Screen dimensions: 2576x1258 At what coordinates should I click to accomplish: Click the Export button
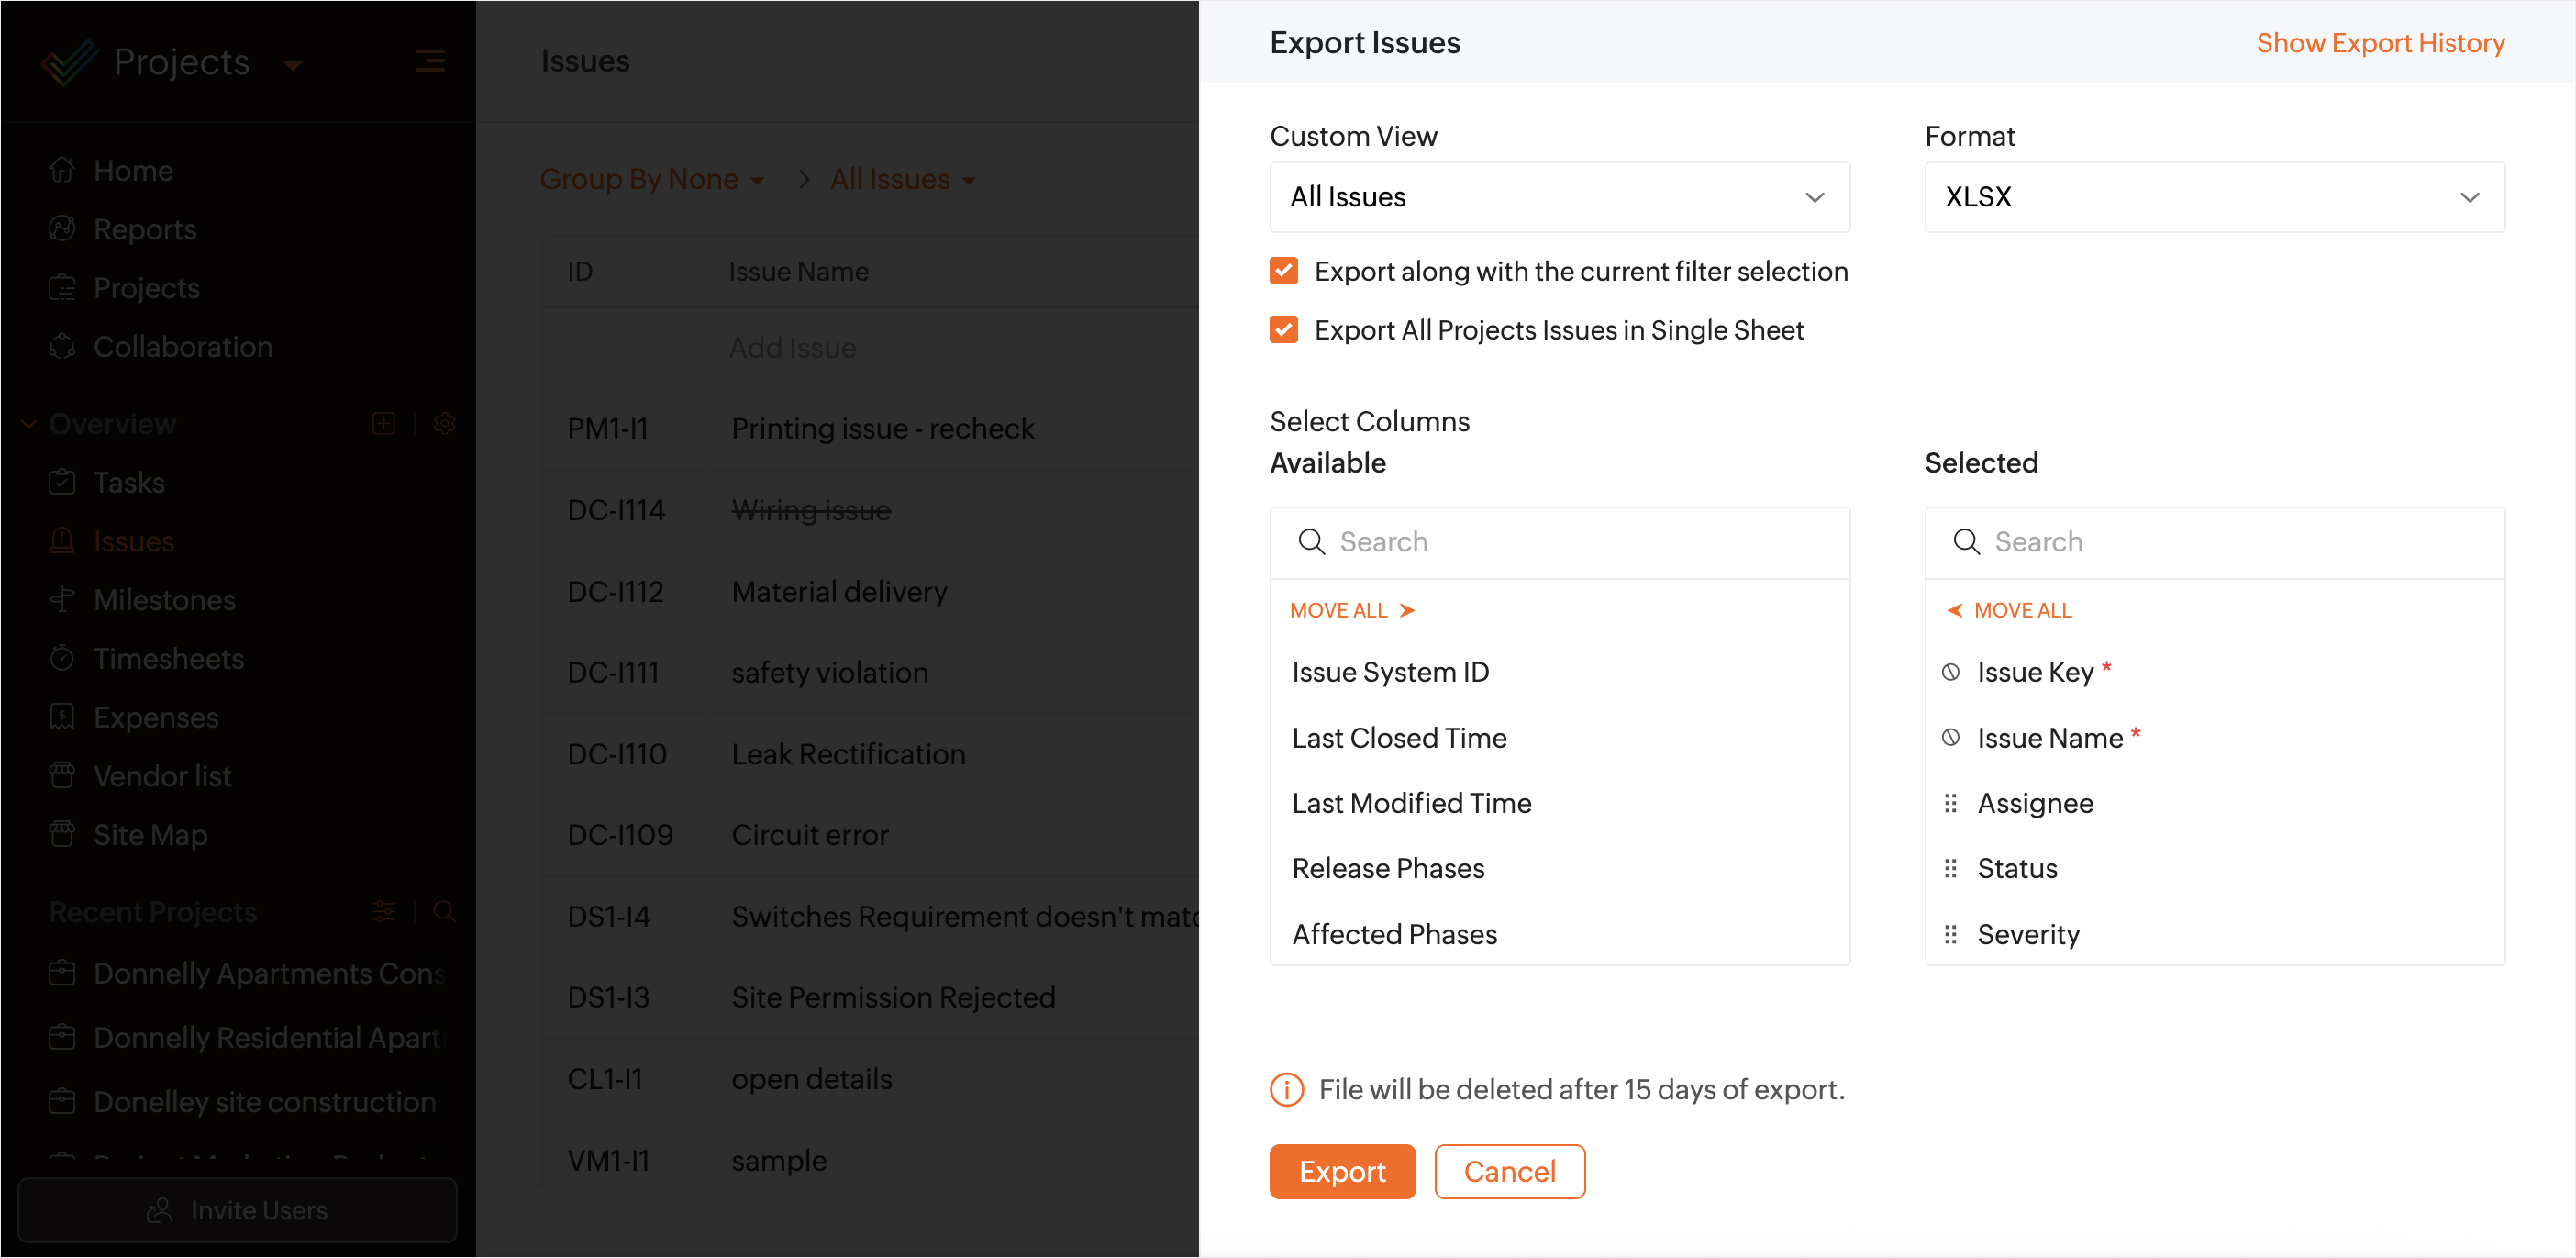click(x=1342, y=1171)
